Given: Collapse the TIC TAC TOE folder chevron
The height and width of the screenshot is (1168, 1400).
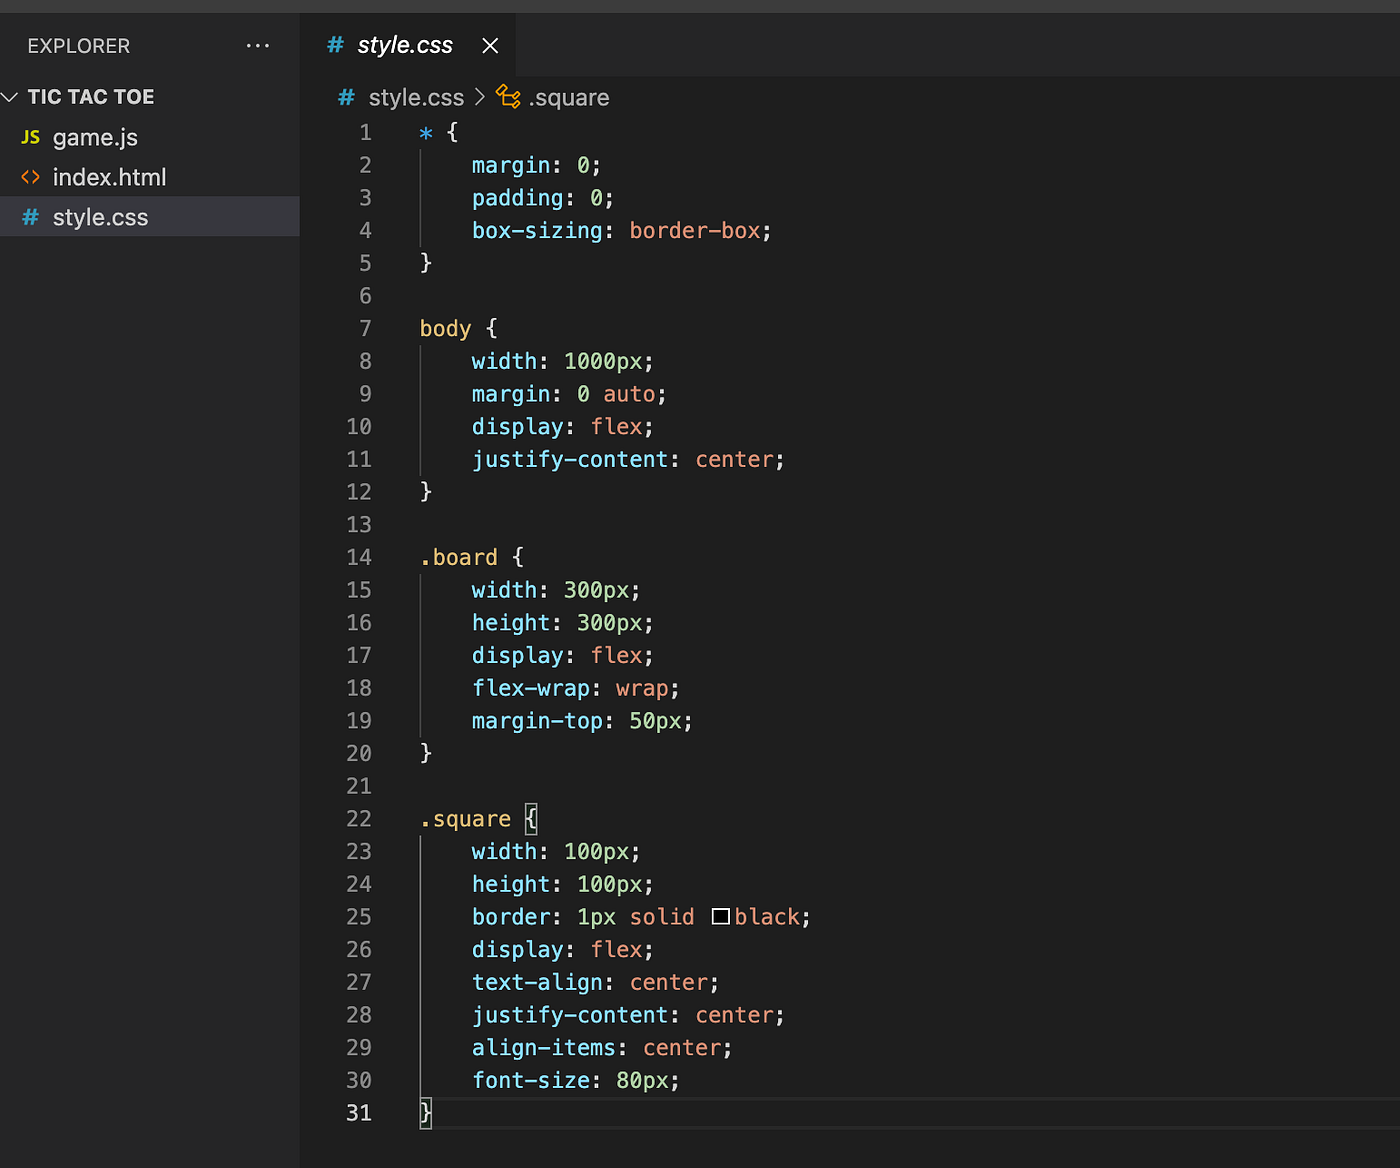Looking at the screenshot, I should click(11, 97).
